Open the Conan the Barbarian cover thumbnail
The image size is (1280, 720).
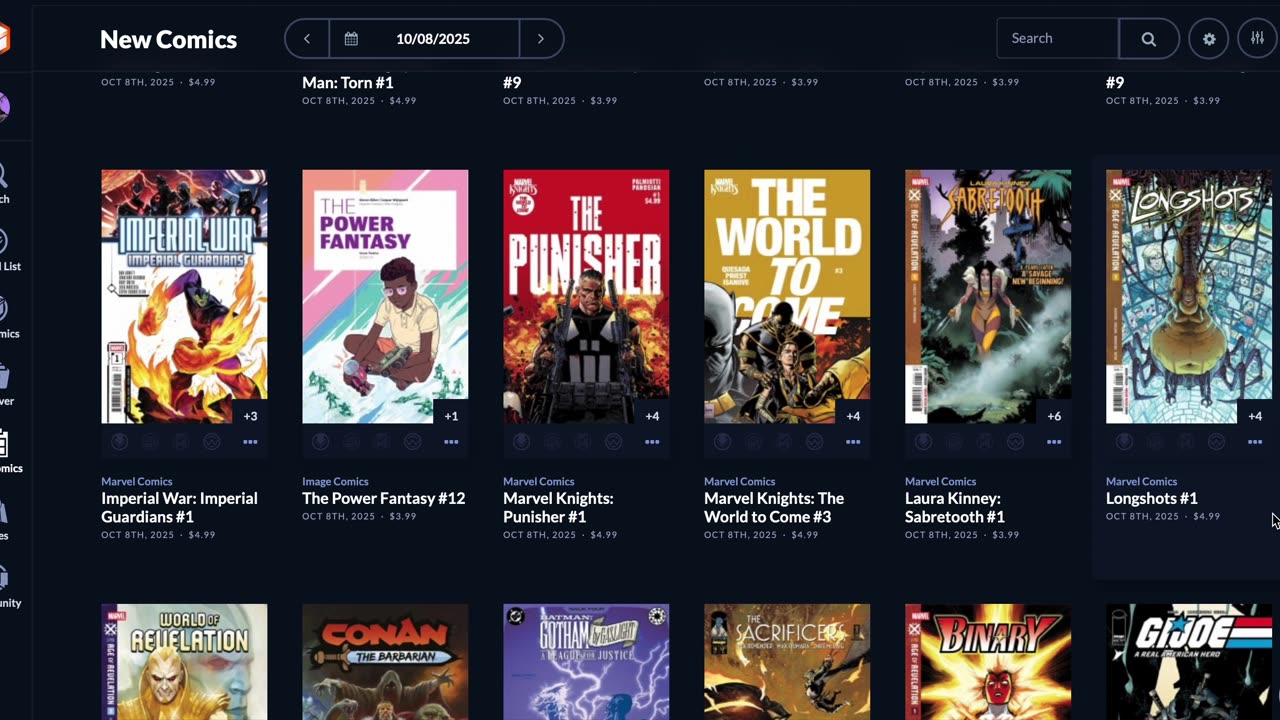point(385,662)
